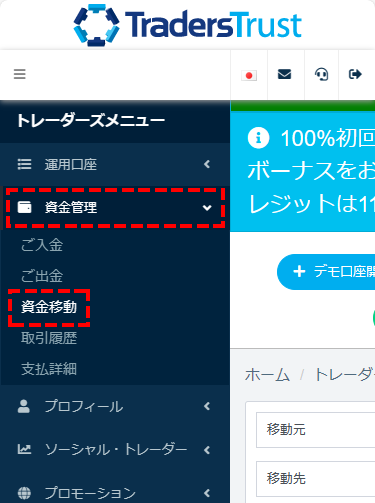Viewport: 375px width, 503px height.
Task: Click the トレーダー breadcrumb link
Action: point(344,375)
